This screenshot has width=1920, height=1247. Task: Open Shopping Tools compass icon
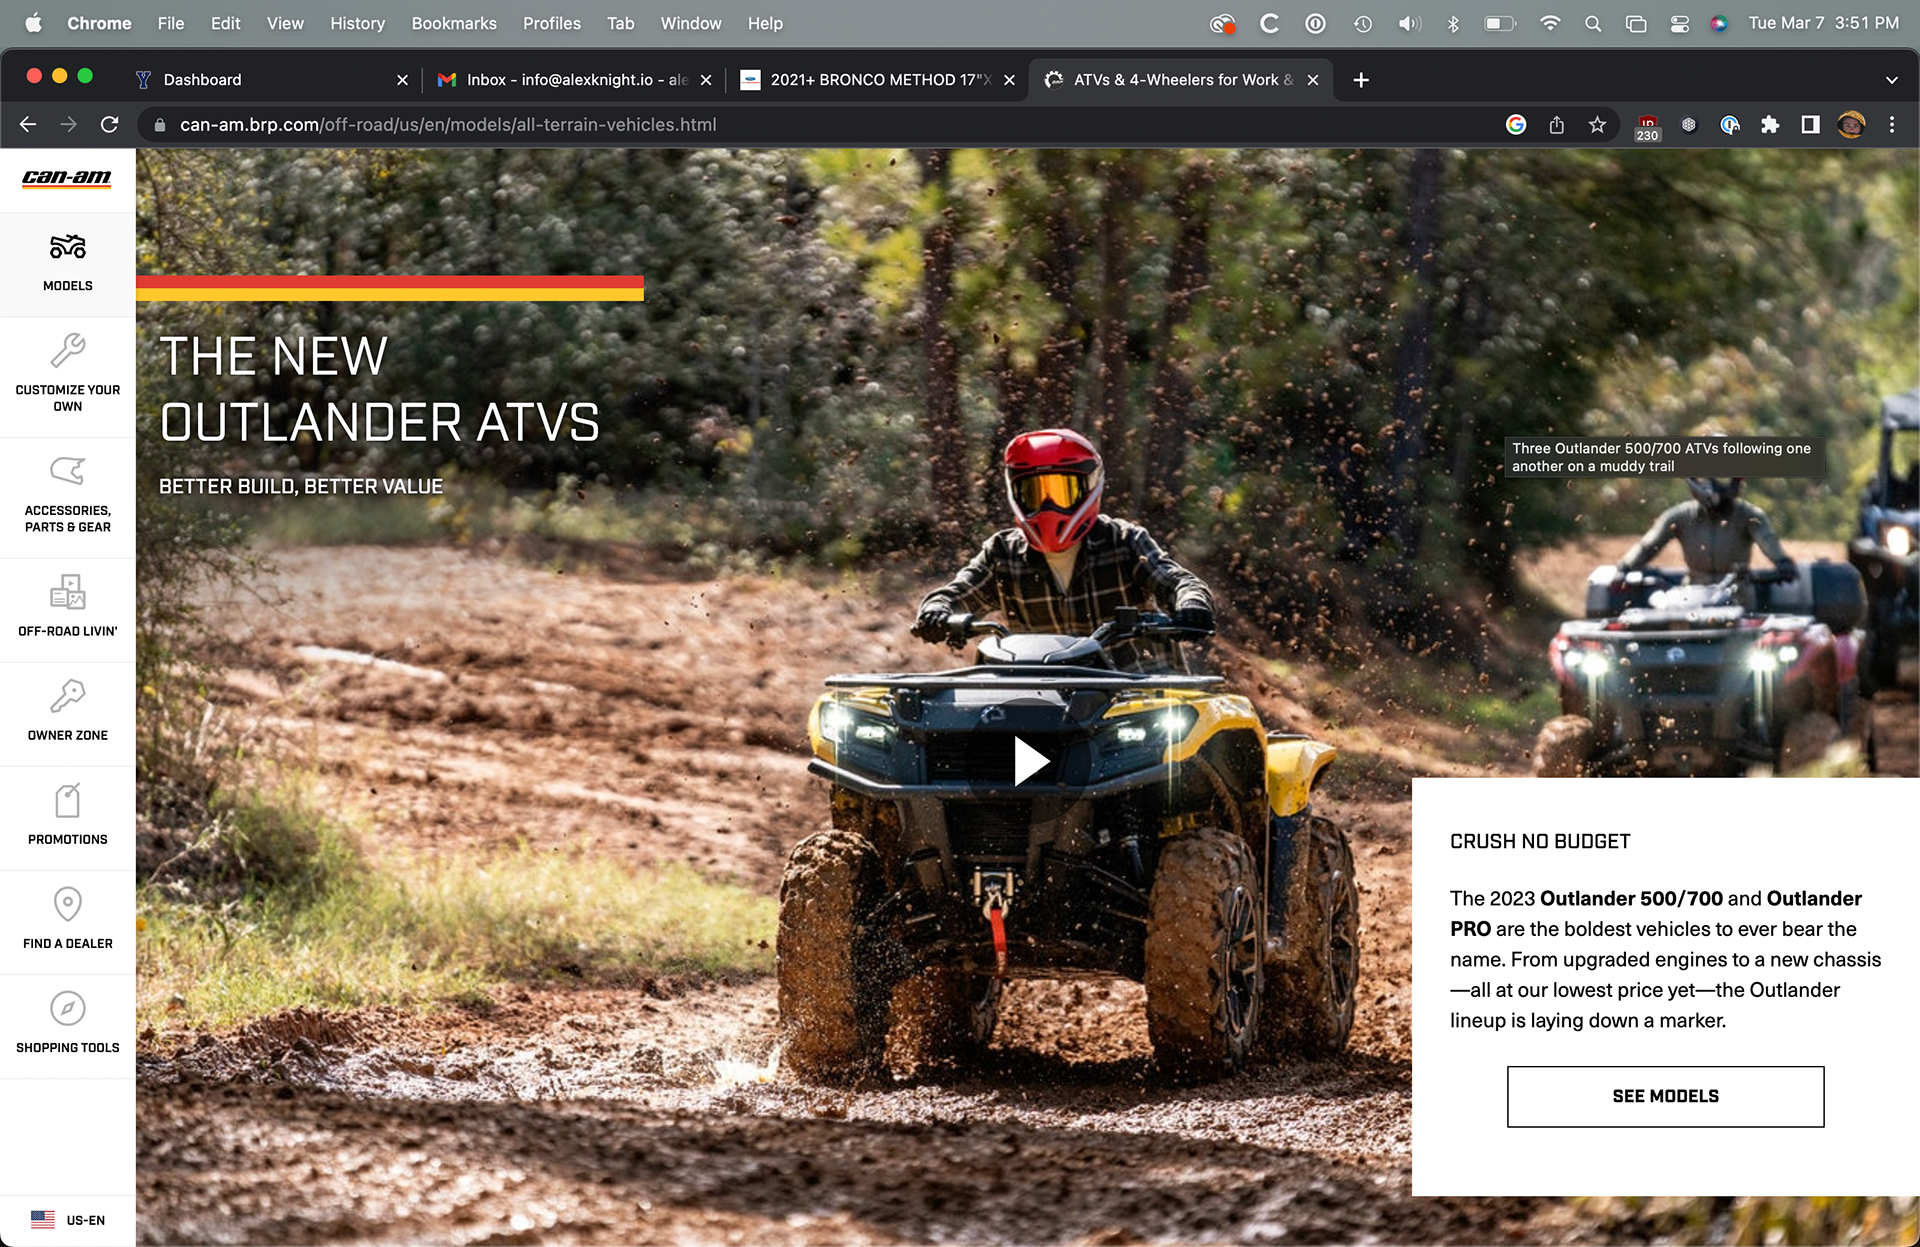tap(67, 1008)
